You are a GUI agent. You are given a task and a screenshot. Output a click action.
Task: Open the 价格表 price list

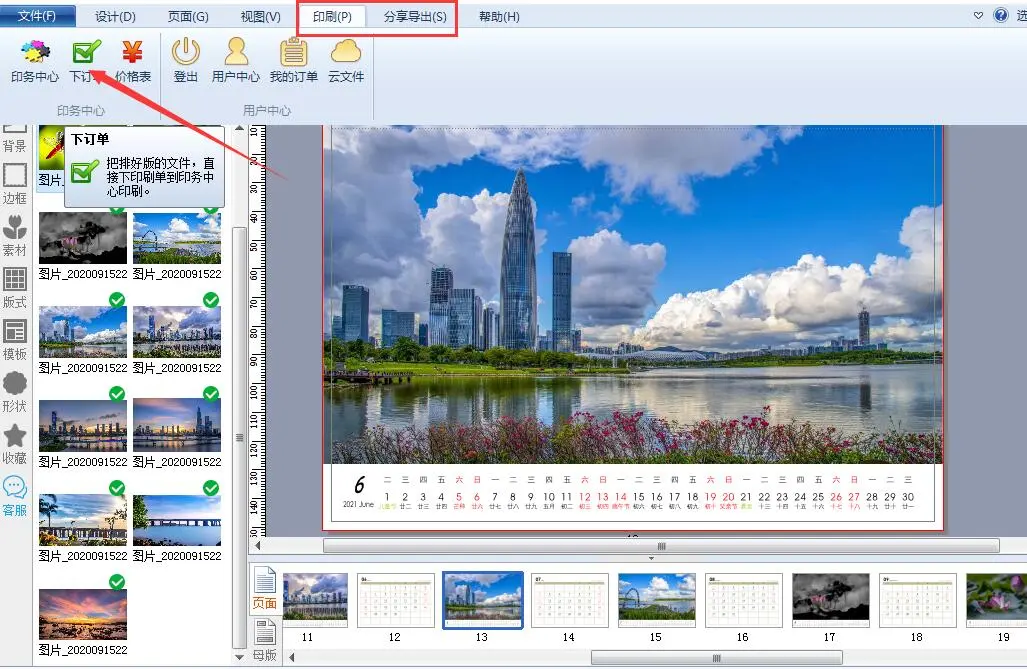click(132, 58)
